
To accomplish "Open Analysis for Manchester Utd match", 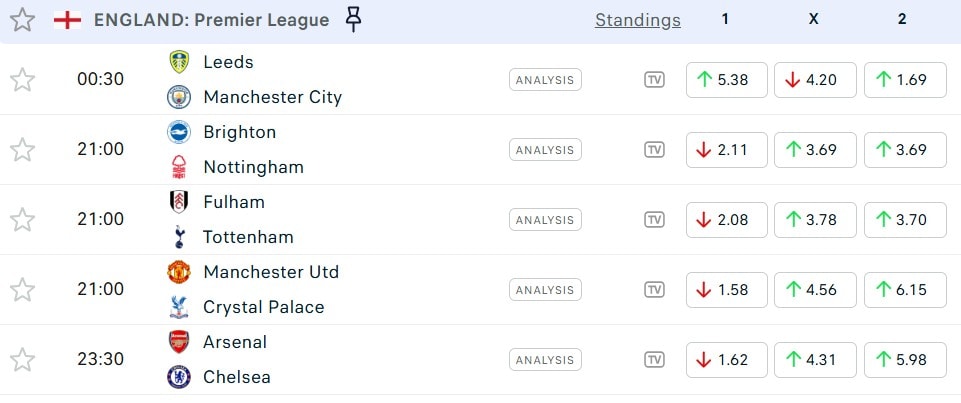I will click(x=545, y=290).
